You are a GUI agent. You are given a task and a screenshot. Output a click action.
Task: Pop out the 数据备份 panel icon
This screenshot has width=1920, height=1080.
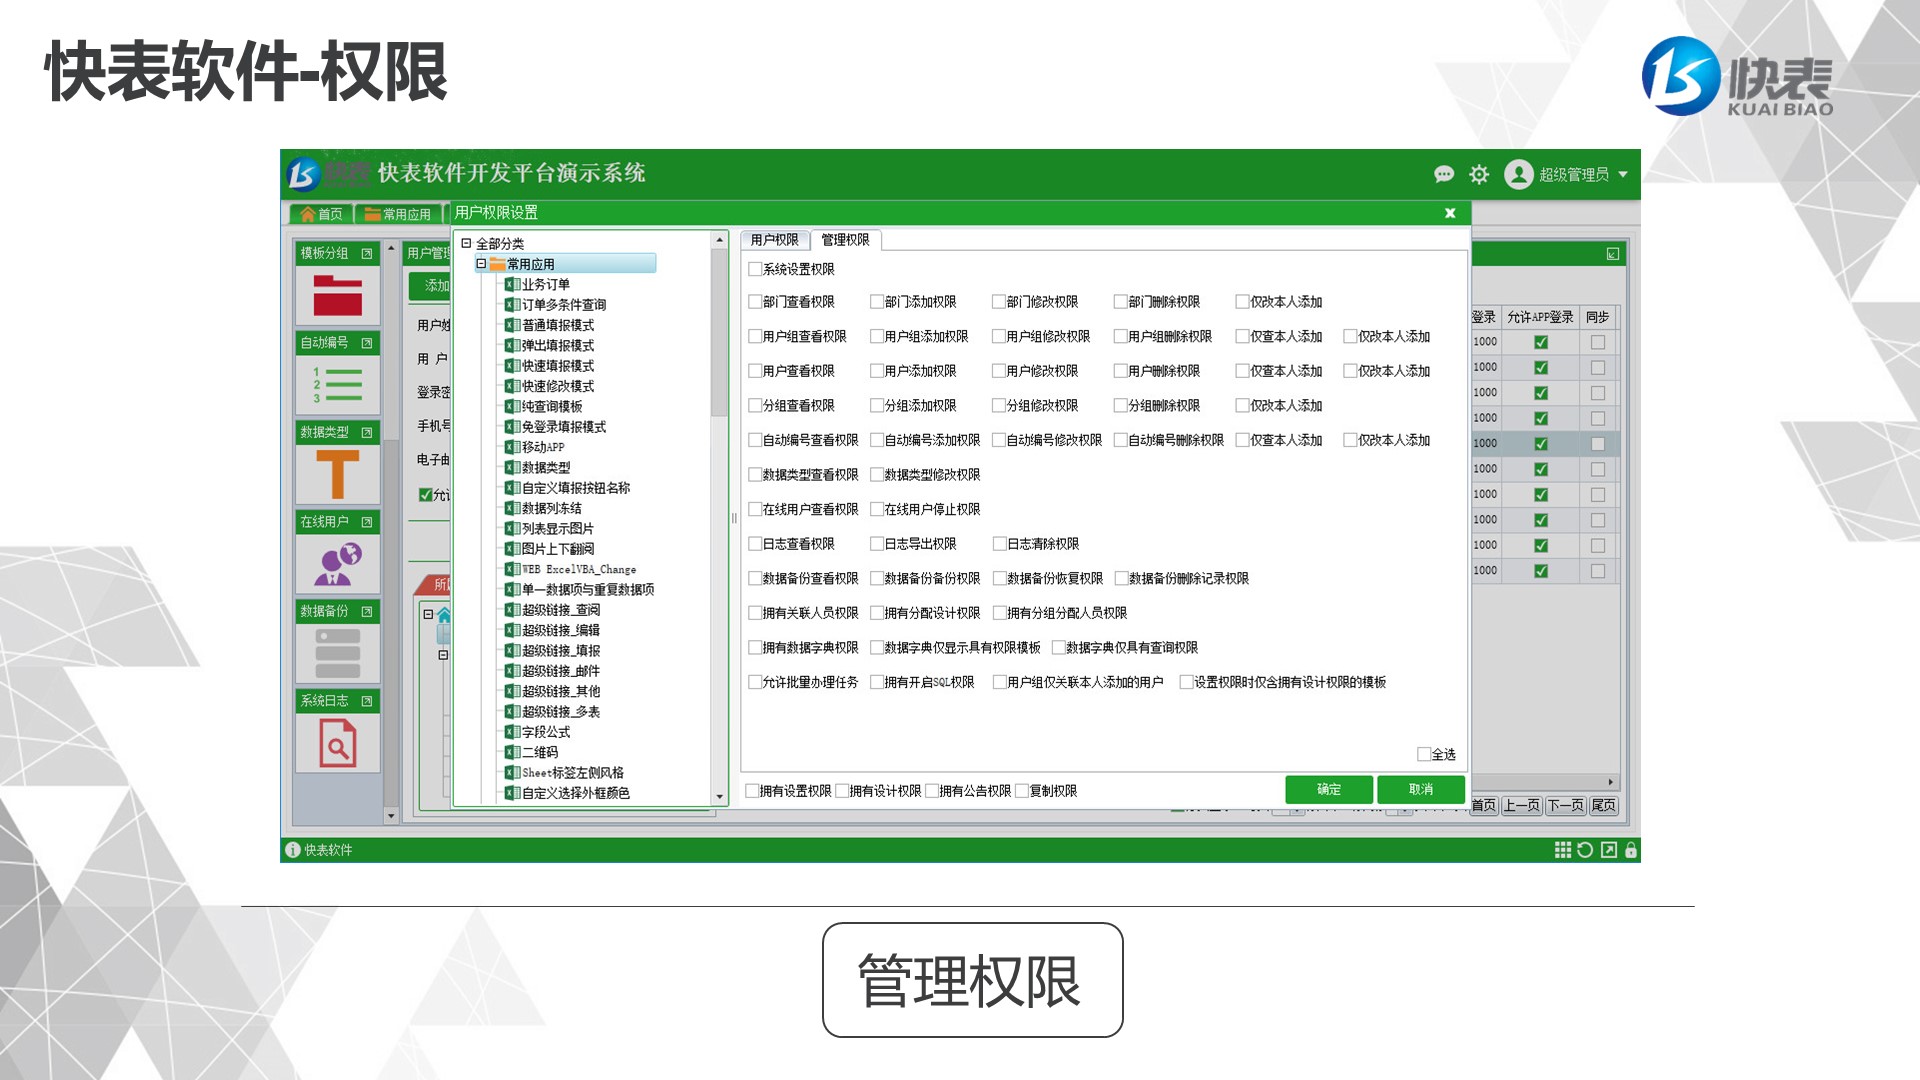(367, 612)
